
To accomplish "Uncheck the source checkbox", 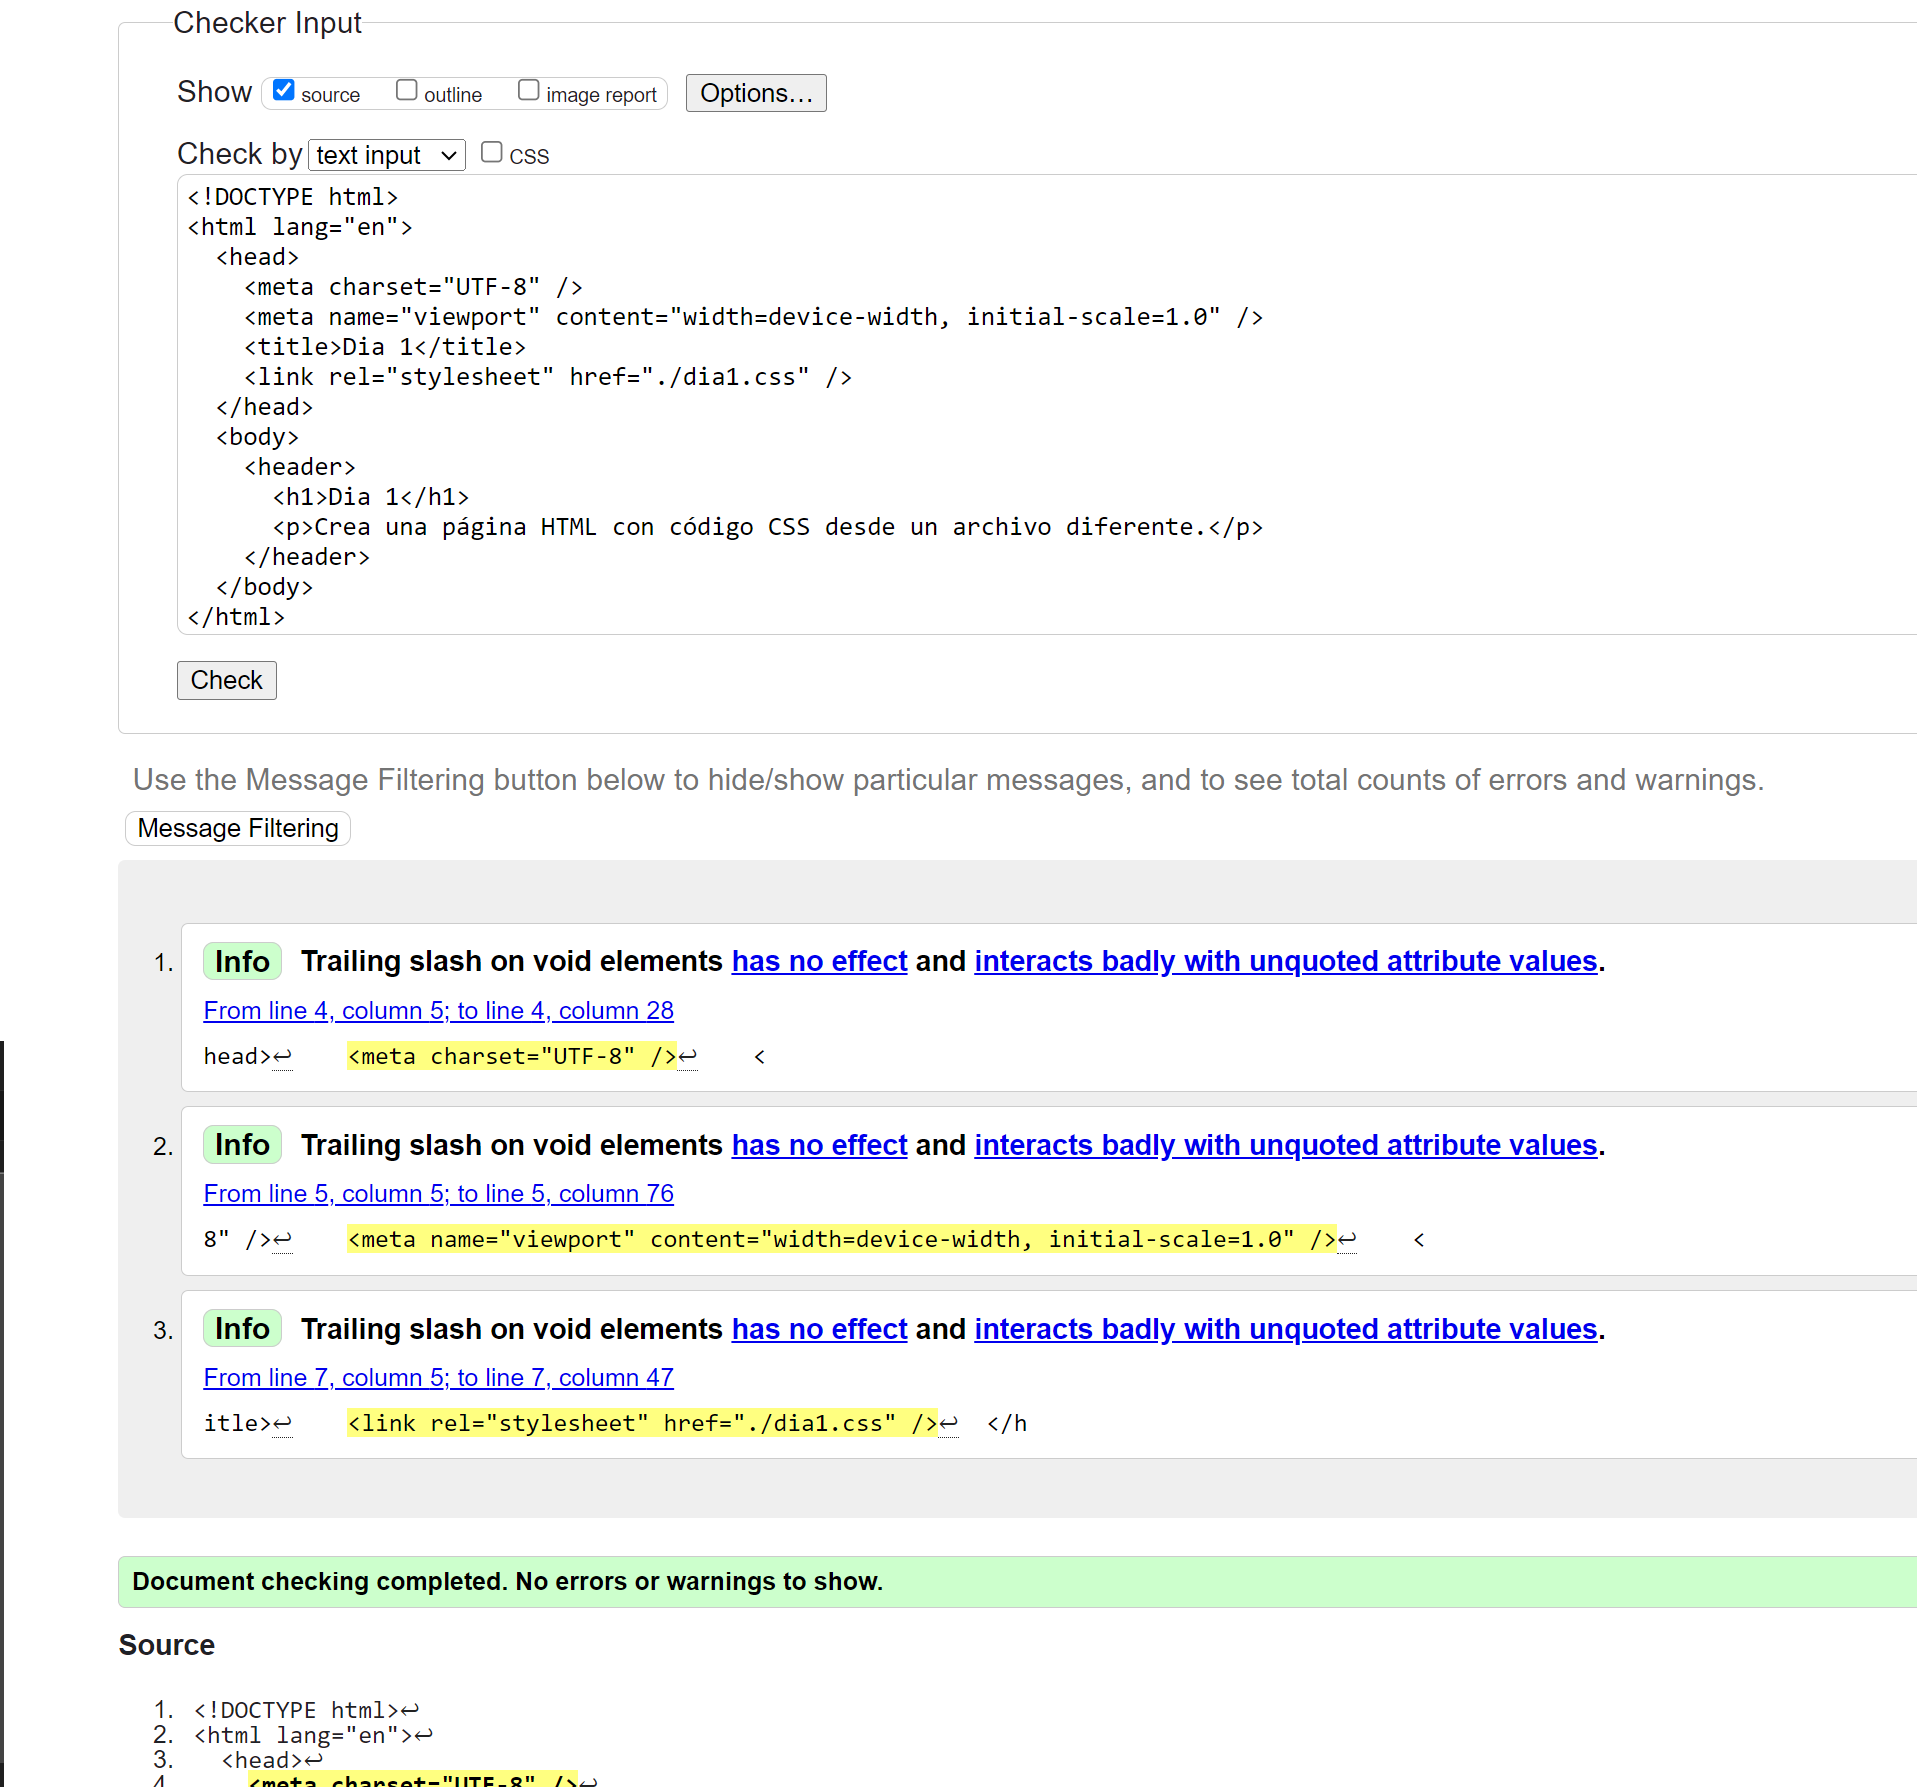I will point(284,91).
